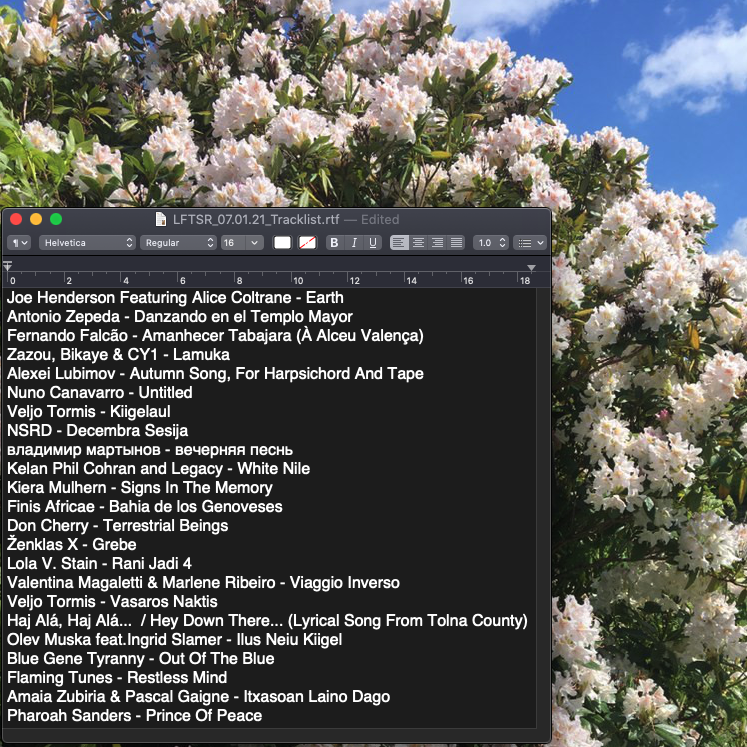
Task: Click the RTF document icon in title bar
Action: point(161,220)
